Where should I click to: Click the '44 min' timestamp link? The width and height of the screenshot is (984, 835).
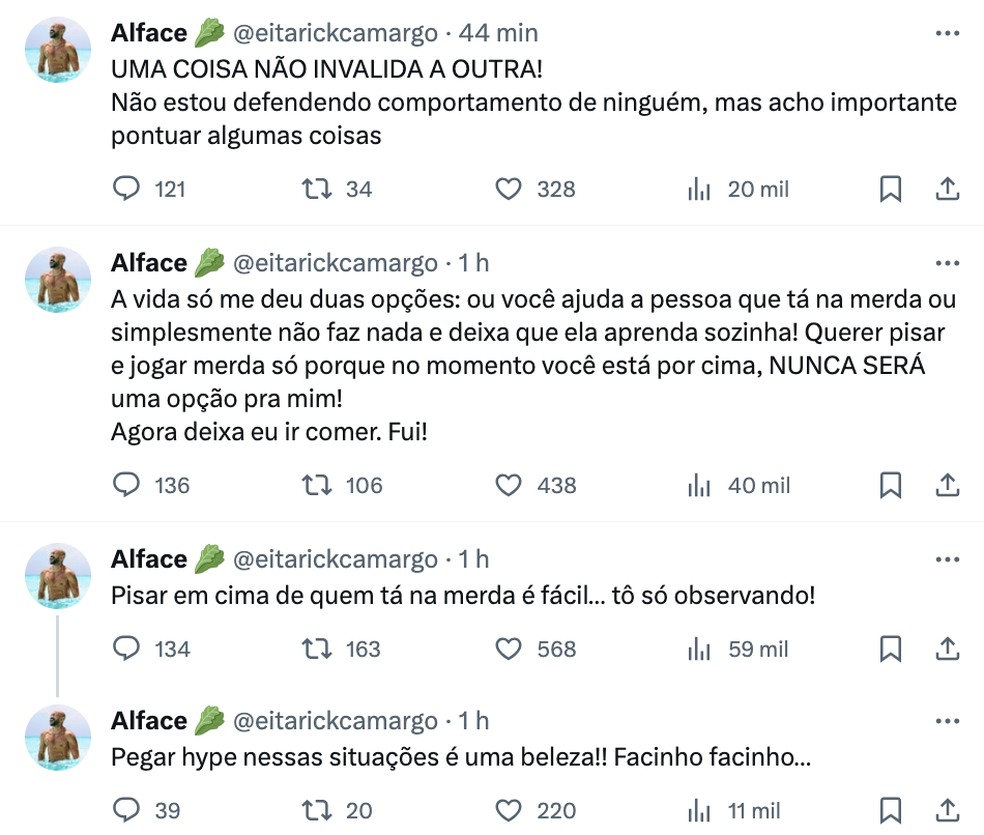coord(498,32)
